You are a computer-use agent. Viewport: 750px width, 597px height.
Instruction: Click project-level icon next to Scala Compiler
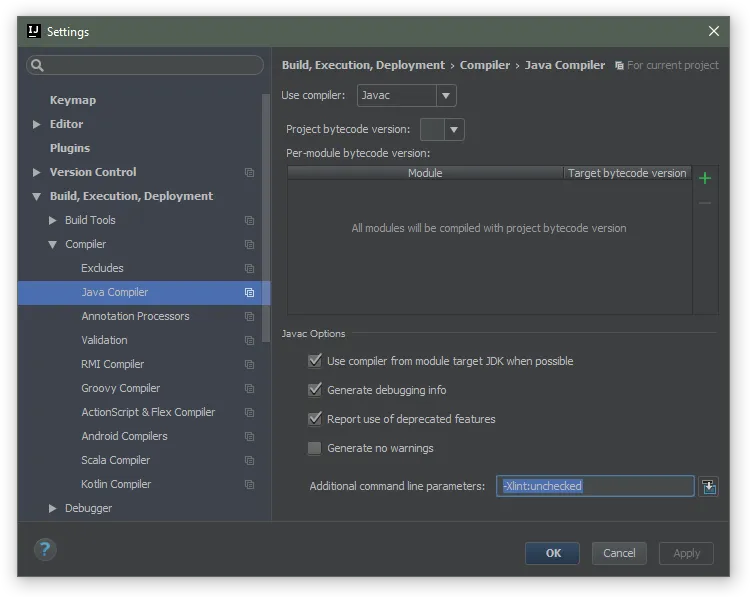(249, 460)
